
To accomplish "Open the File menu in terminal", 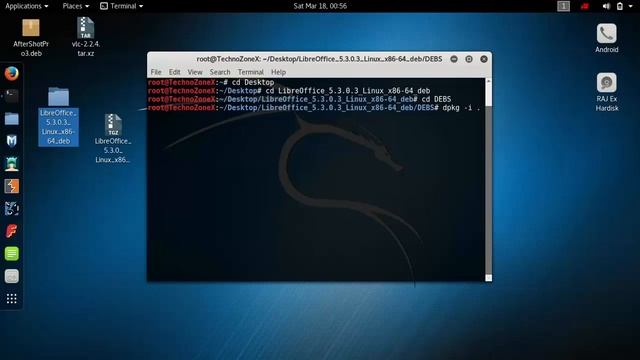I will tap(156, 72).
